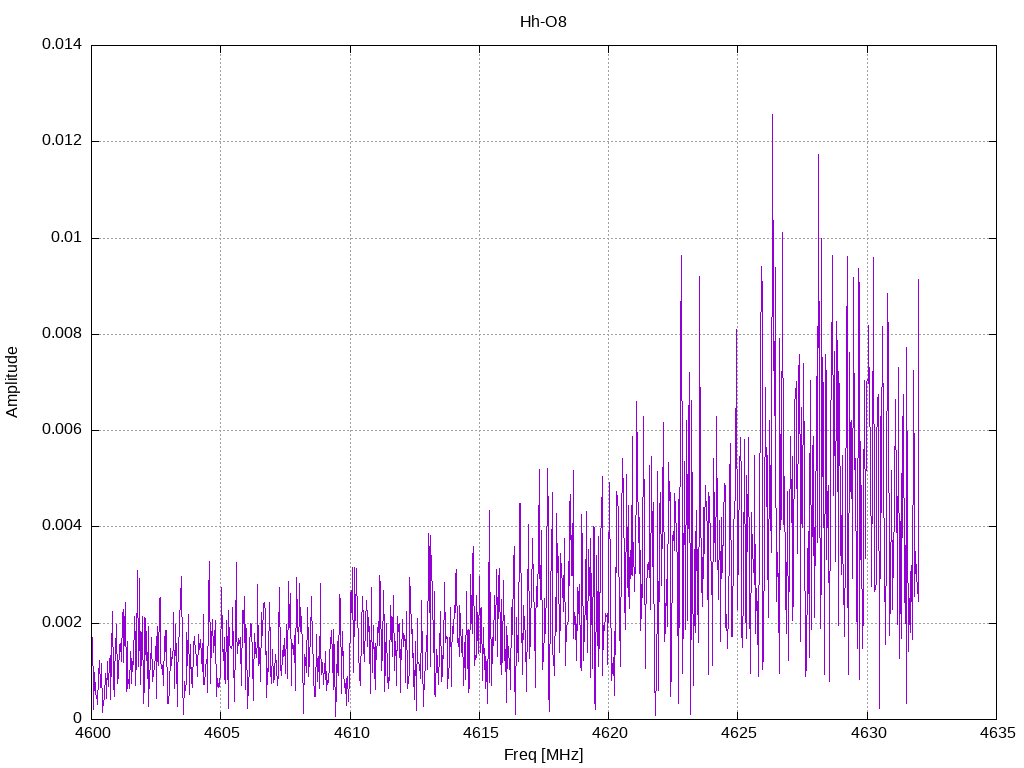
Task: Click the 0.006 y-axis tick label
Action: [x=61, y=430]
